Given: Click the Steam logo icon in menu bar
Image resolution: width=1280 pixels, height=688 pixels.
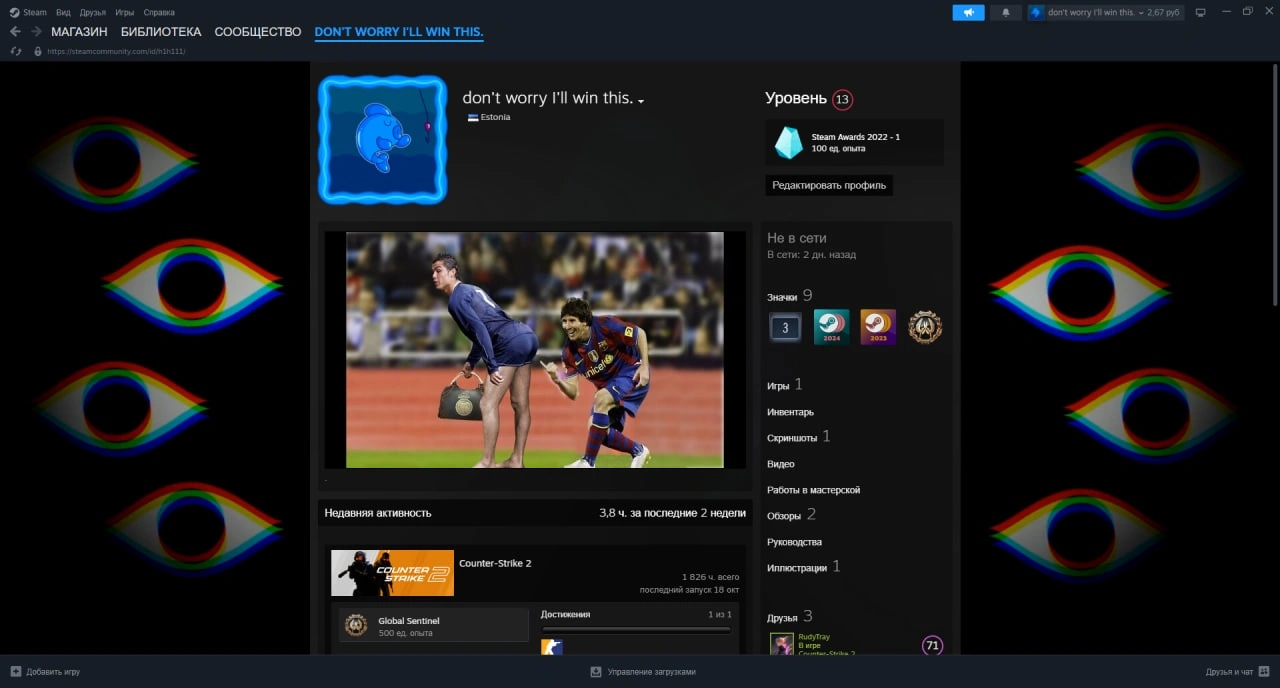Looking at the screenshot, I should coord(14,12).
